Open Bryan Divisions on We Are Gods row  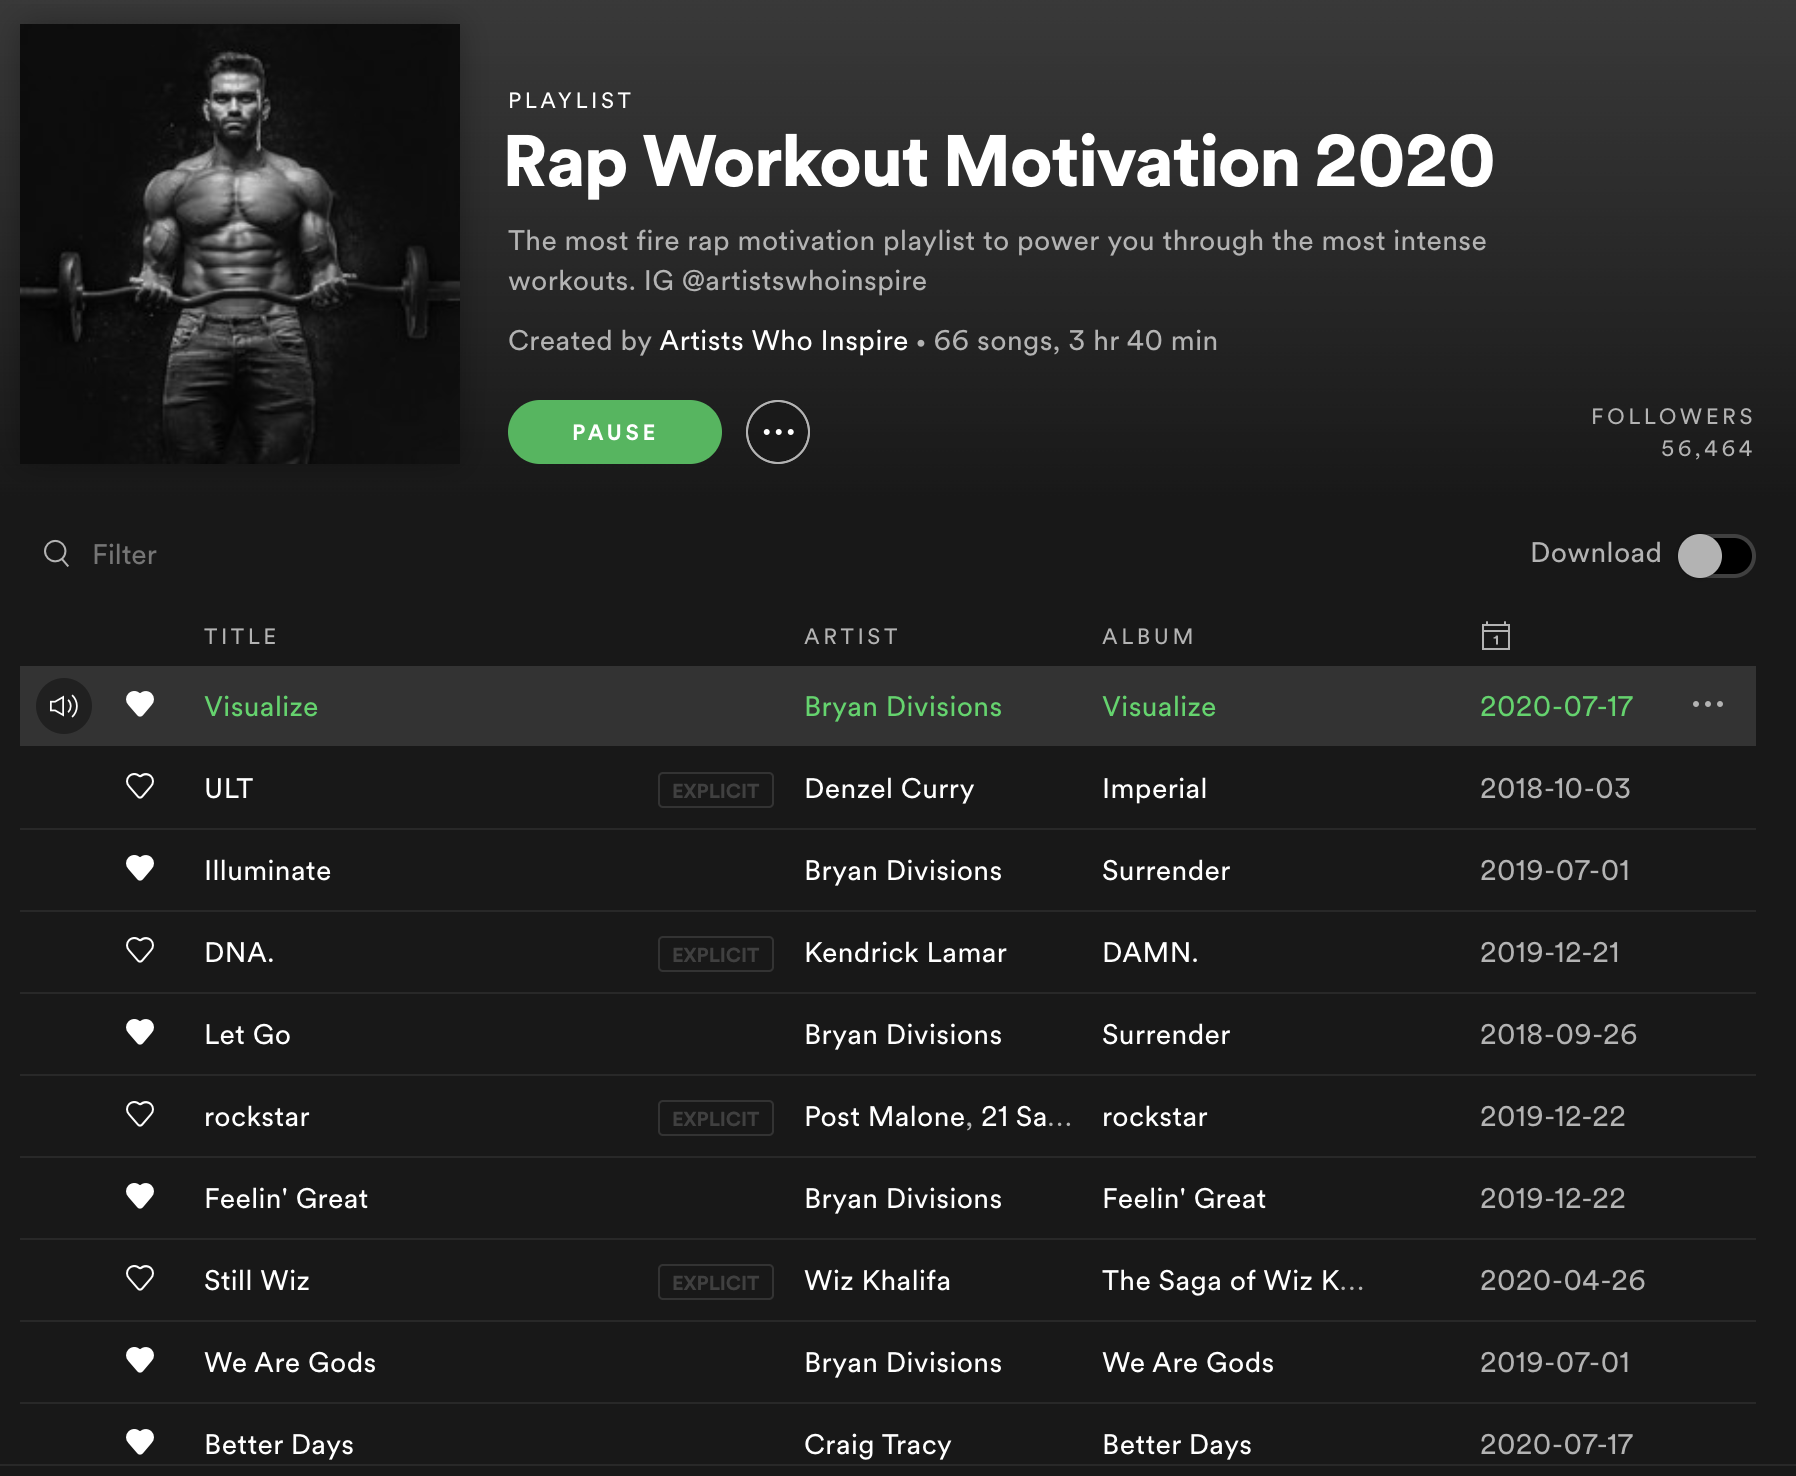[x=903, y=1363]
